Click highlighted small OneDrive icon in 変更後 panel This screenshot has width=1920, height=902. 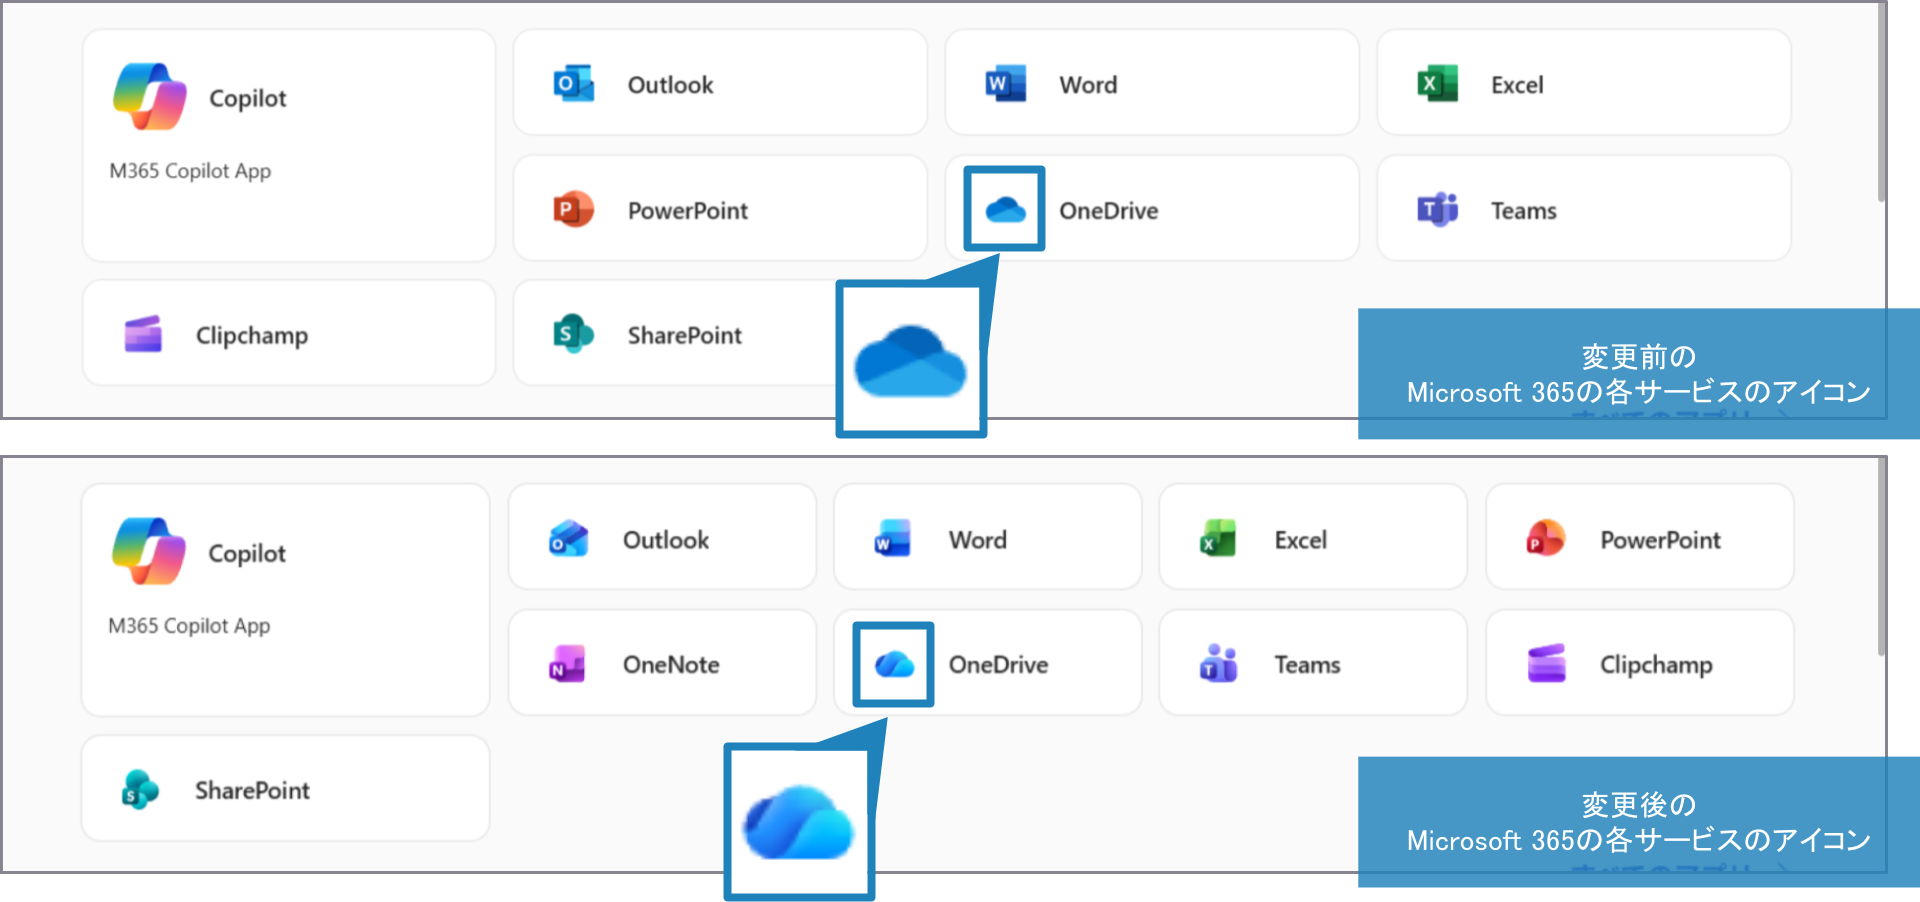[893, 665]
